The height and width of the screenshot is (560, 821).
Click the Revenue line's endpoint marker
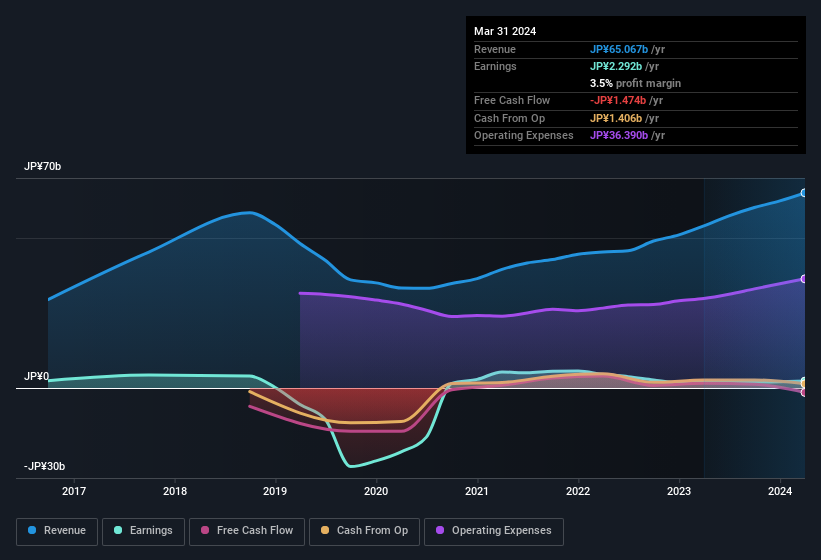tap(804, 193)
